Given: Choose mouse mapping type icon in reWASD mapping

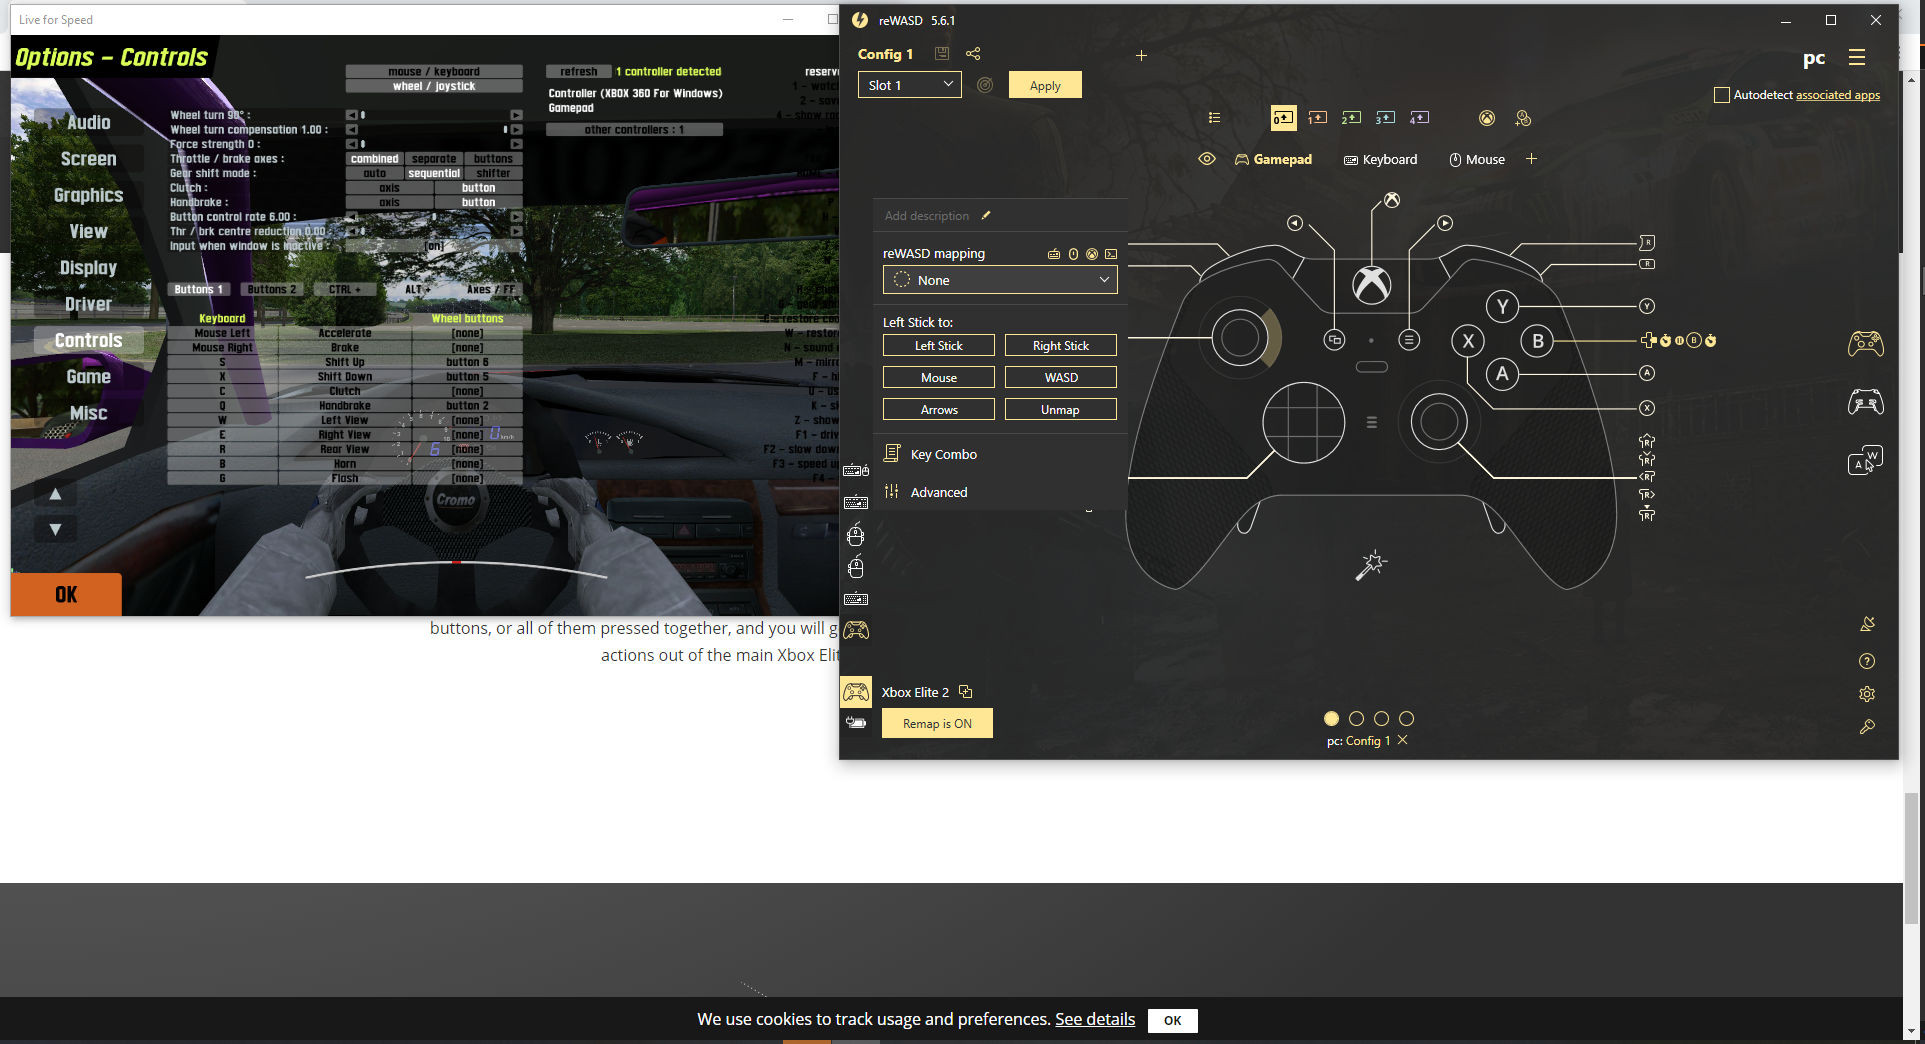Looking at the screenshot, I should coord(1073,254).
